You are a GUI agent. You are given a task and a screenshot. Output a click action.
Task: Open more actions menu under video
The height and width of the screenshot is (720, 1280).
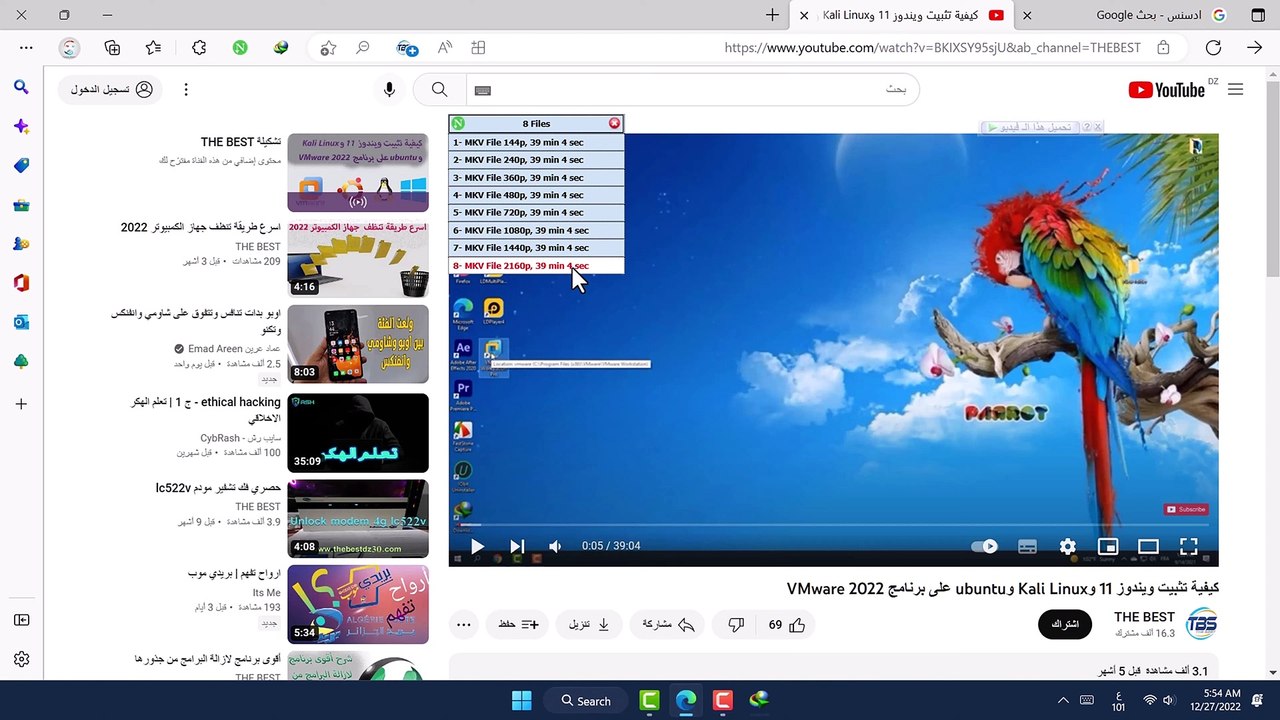(x=463, y=625)
